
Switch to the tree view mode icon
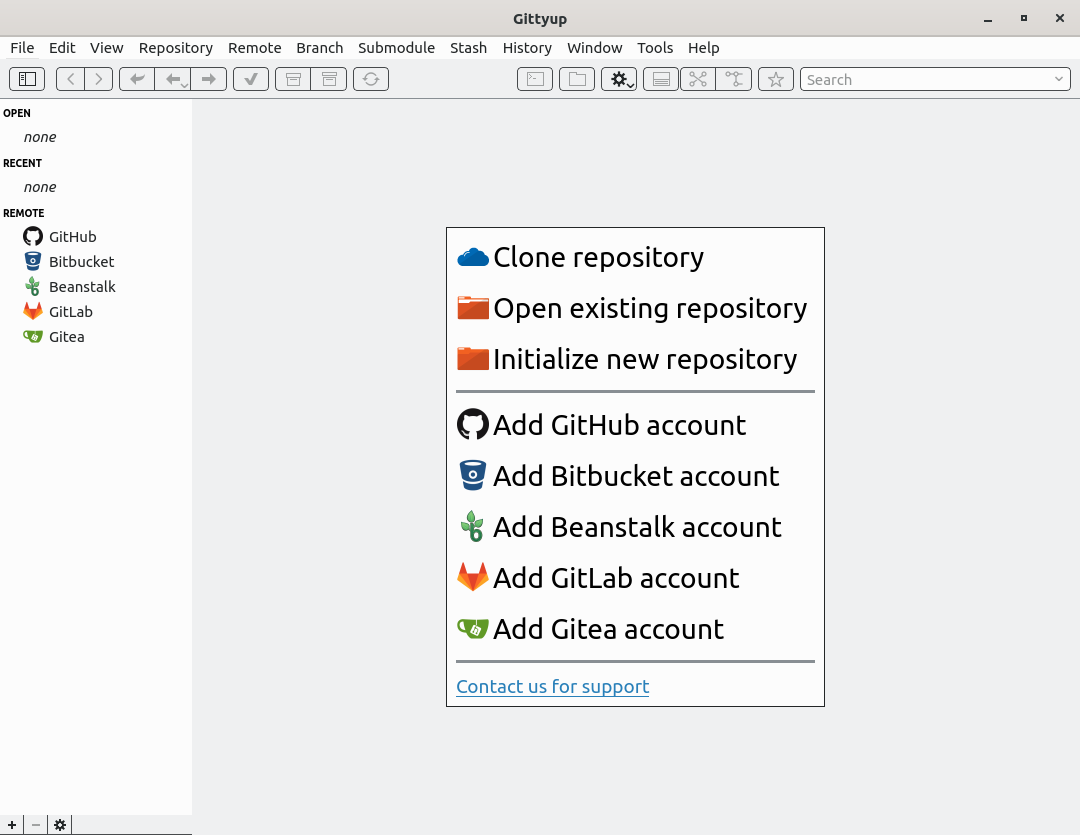pos(734,79)
